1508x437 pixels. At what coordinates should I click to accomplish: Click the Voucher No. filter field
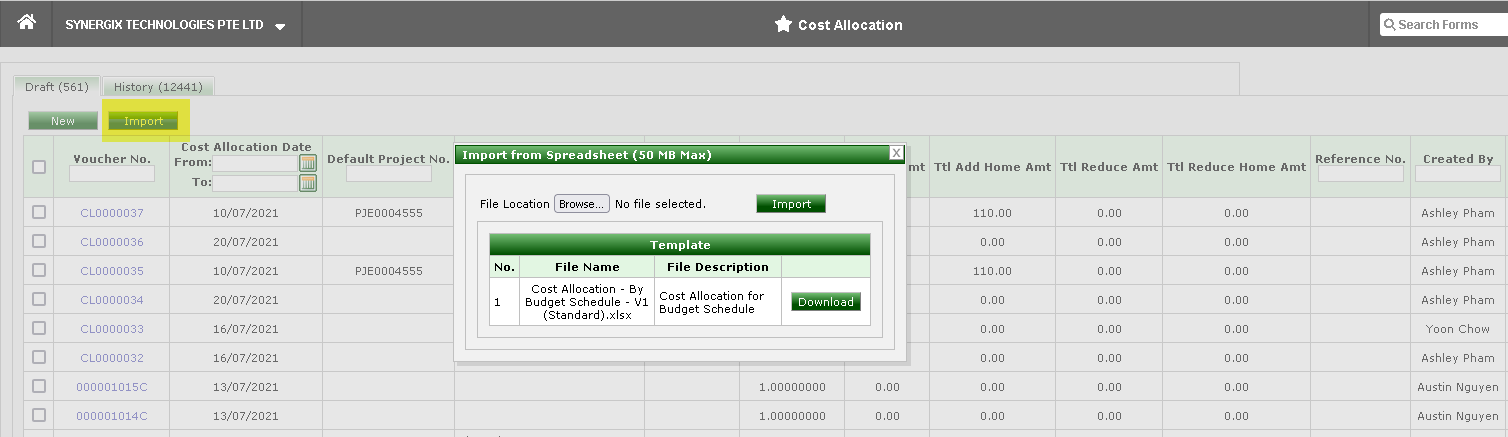pos(112,174)
